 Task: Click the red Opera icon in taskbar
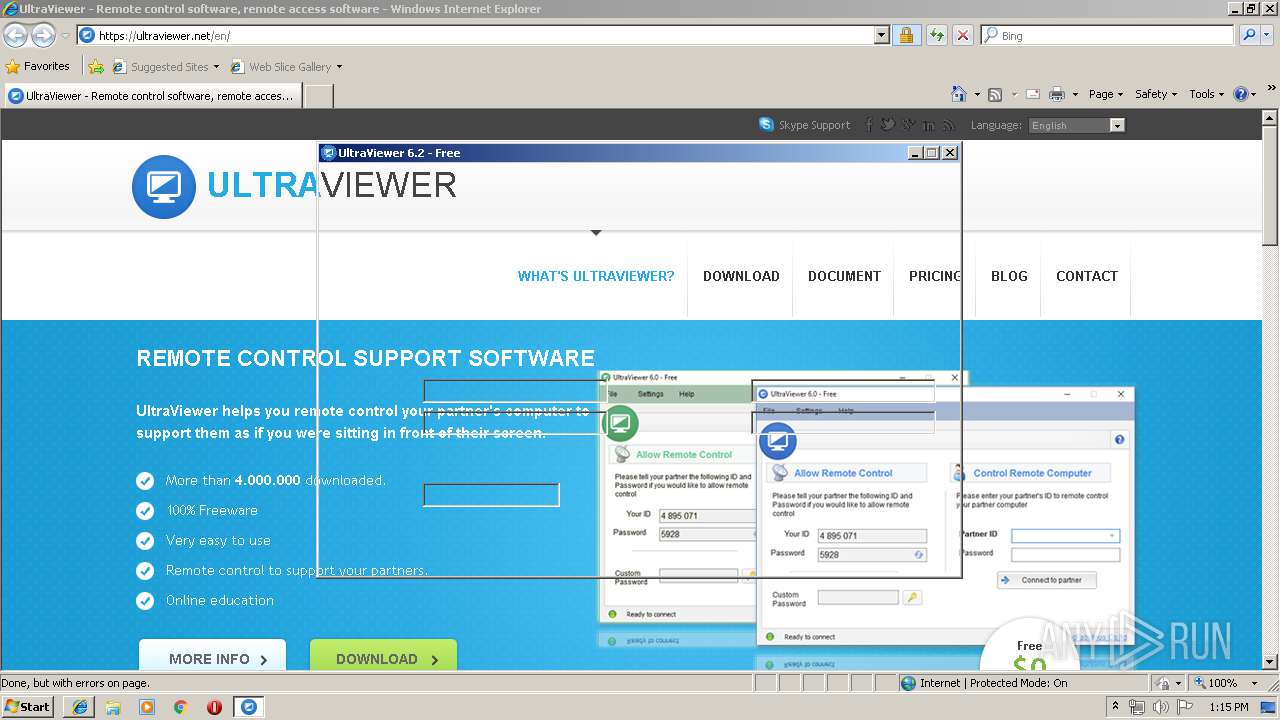pyautogui.click(x=214, y=707)
